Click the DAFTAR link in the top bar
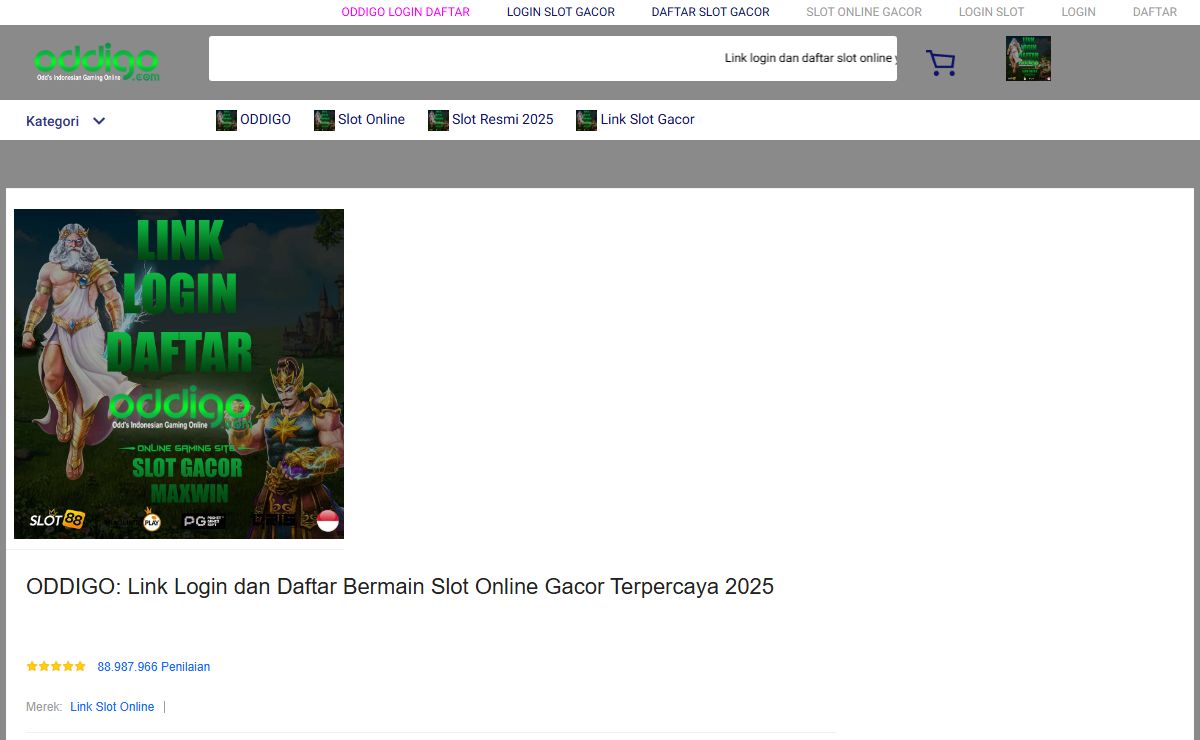Screen dimensions: 1200x740 pos(1155,12)
